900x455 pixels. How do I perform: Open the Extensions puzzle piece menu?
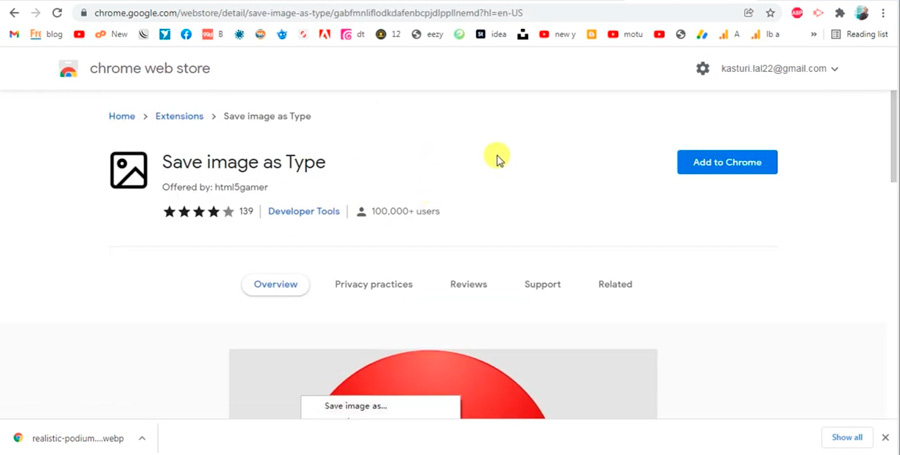(x=840, y=13)
